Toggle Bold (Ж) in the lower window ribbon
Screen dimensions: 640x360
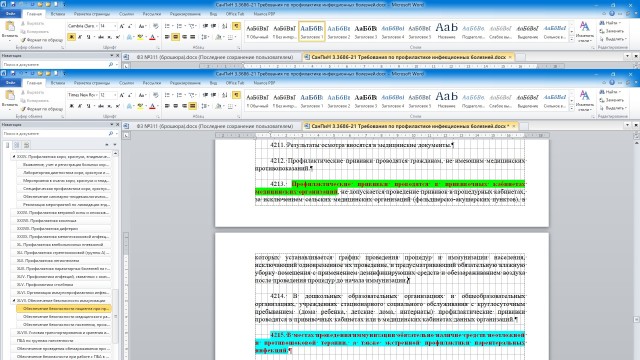pyautogui.click(x=71, y=106)
